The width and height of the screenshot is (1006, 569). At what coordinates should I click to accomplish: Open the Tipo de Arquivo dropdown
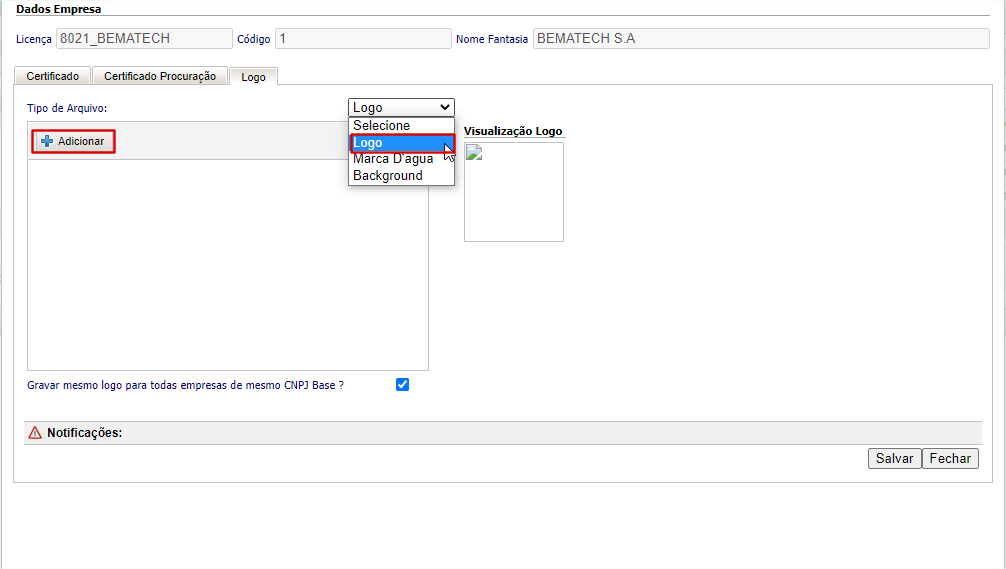[x=401, y=107]
